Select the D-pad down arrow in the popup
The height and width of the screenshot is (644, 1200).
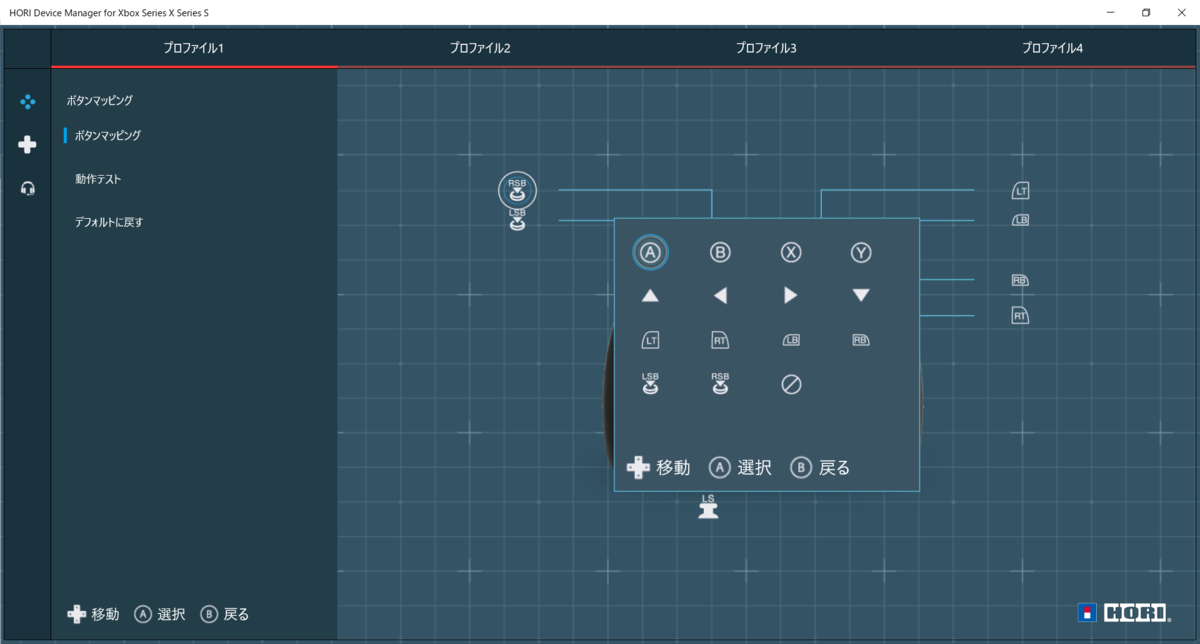(x=861, y=296)
